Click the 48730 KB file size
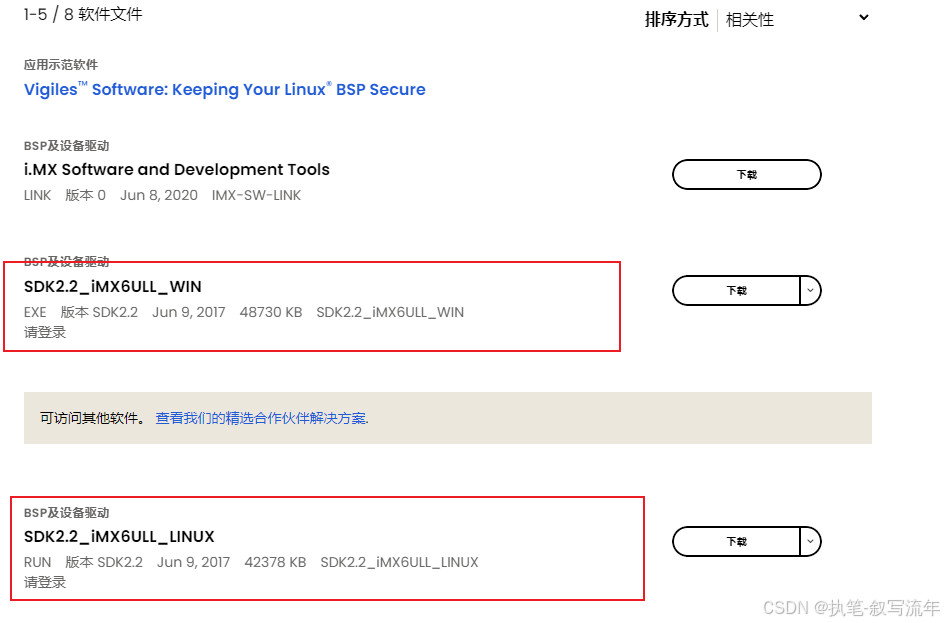944x623 pixels. pyautogui.click(x=271, y=312)
